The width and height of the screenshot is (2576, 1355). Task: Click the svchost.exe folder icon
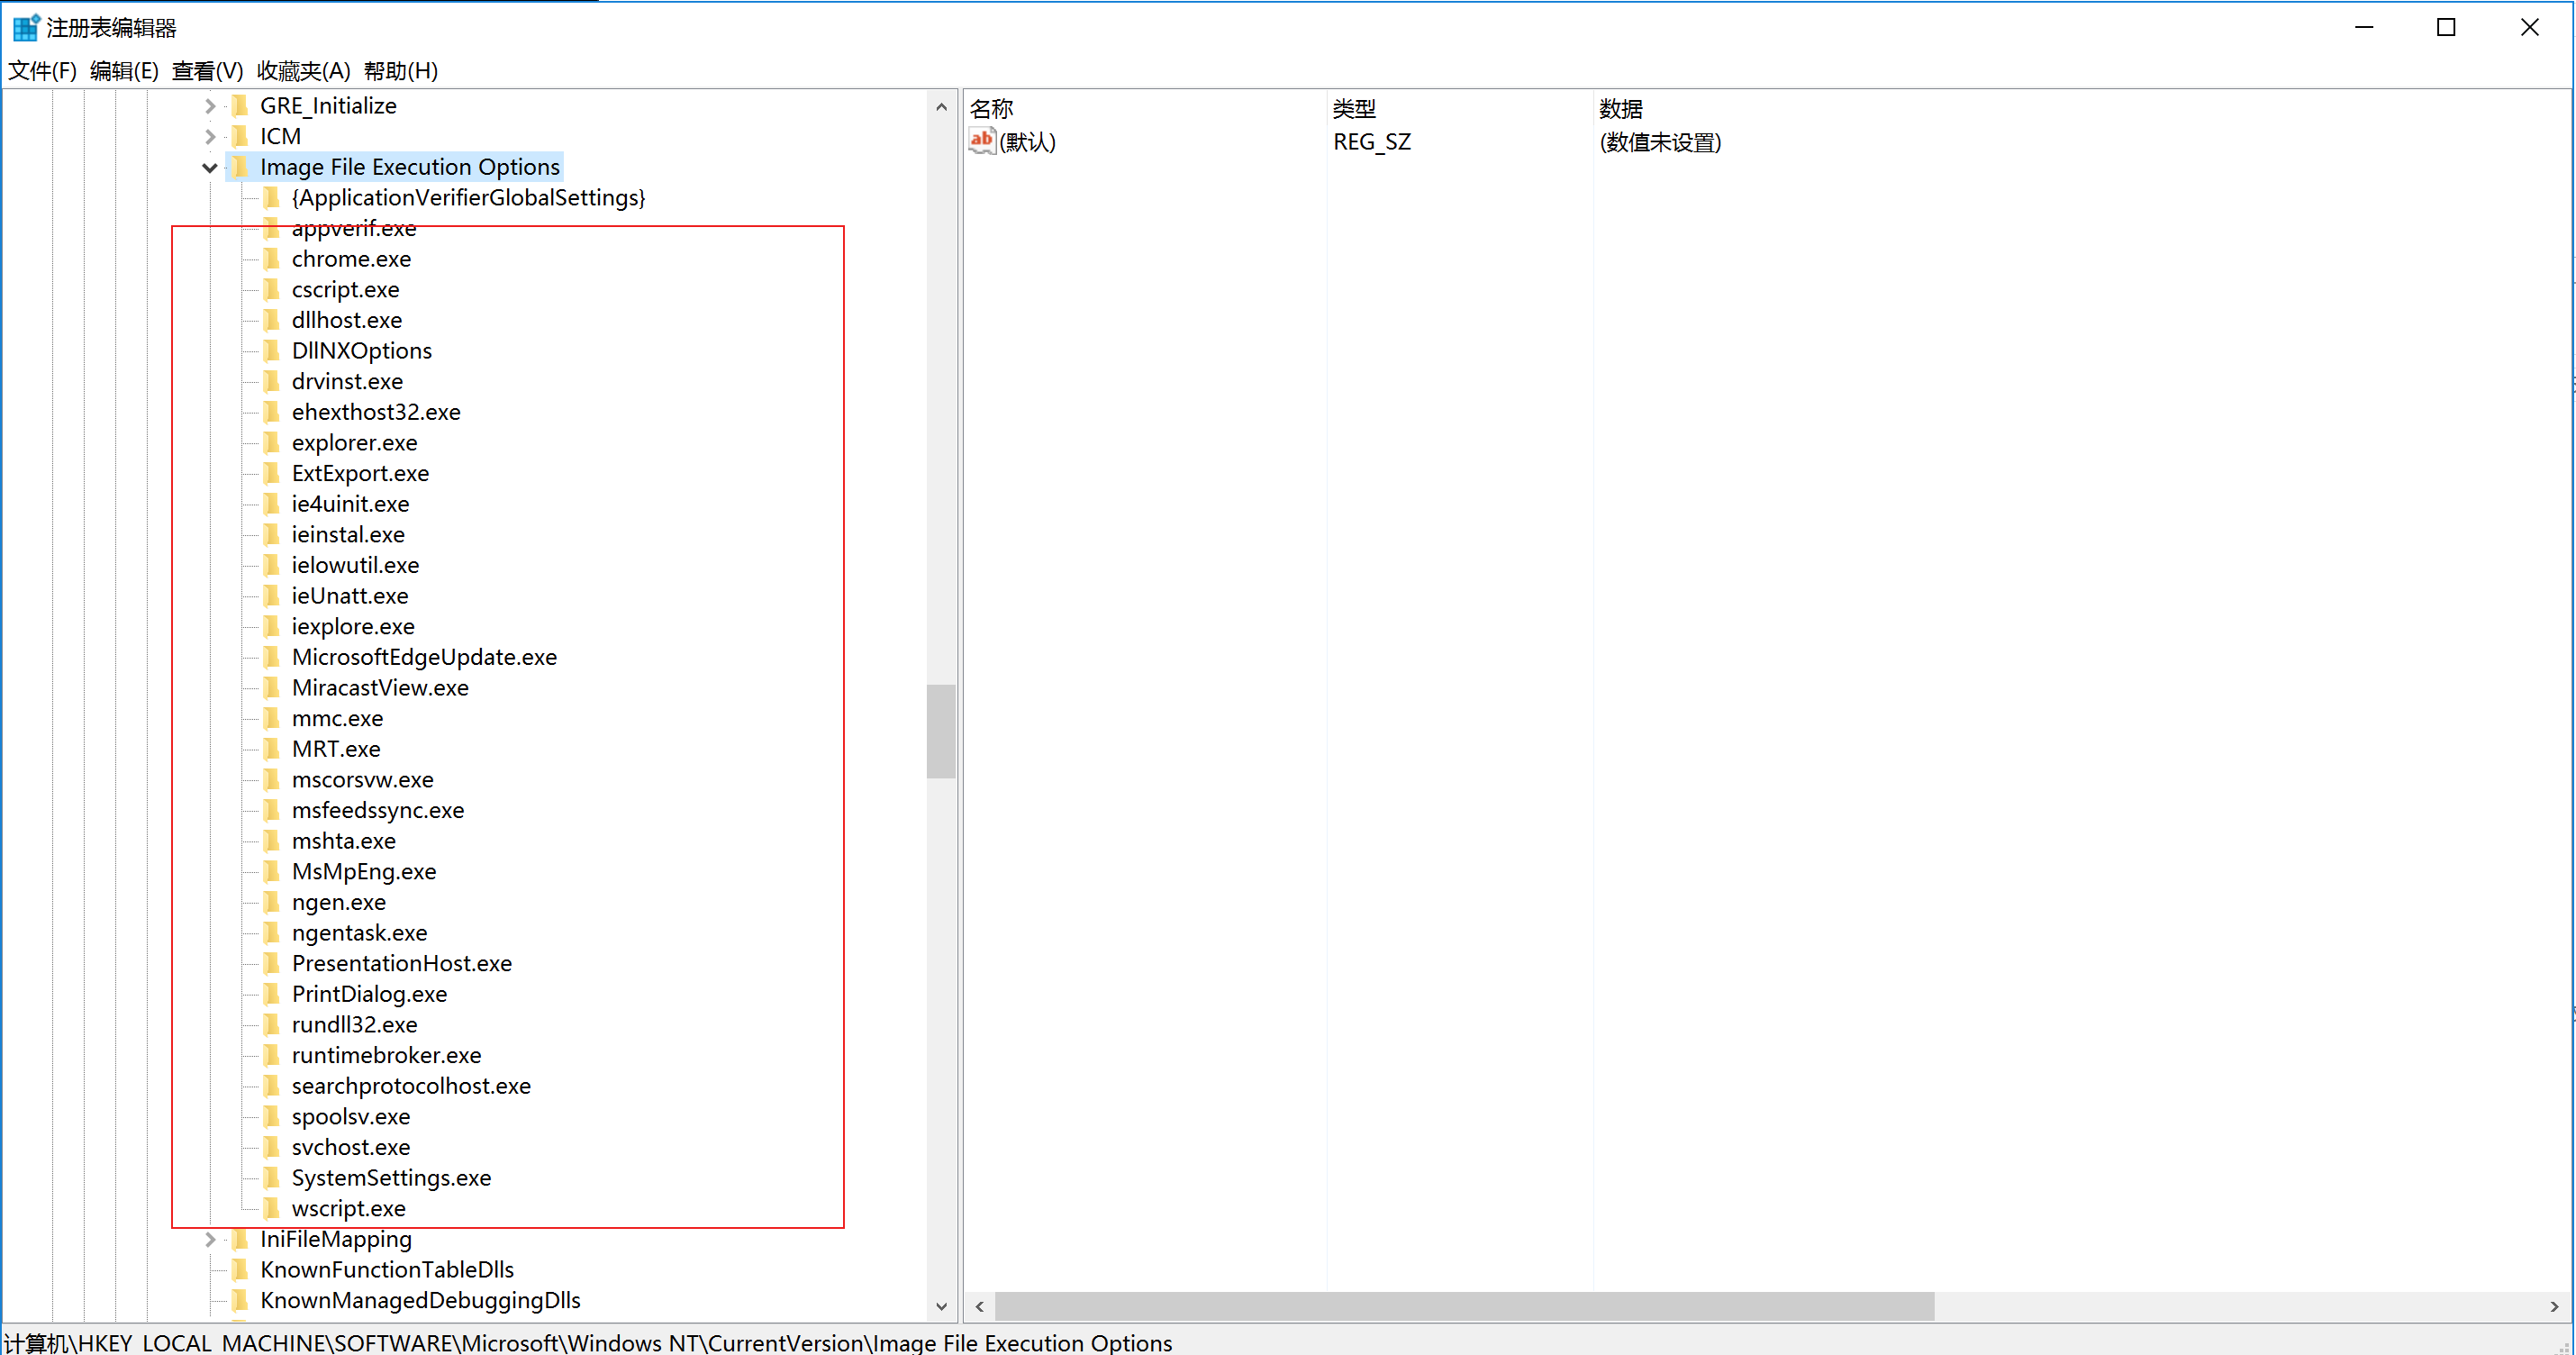pyautogui.click(x=271, y=1147)
